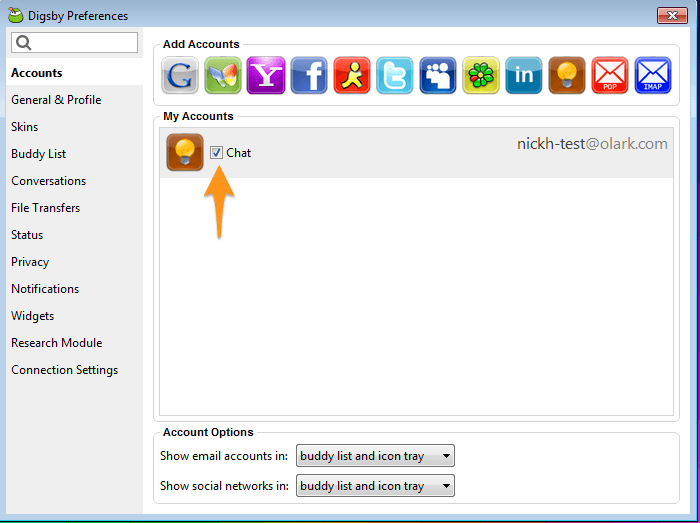Image resolution: width=700 pixels, height=523 pixels.
Task: Add a Google Talk account
Action: click(x=180, y=75)
